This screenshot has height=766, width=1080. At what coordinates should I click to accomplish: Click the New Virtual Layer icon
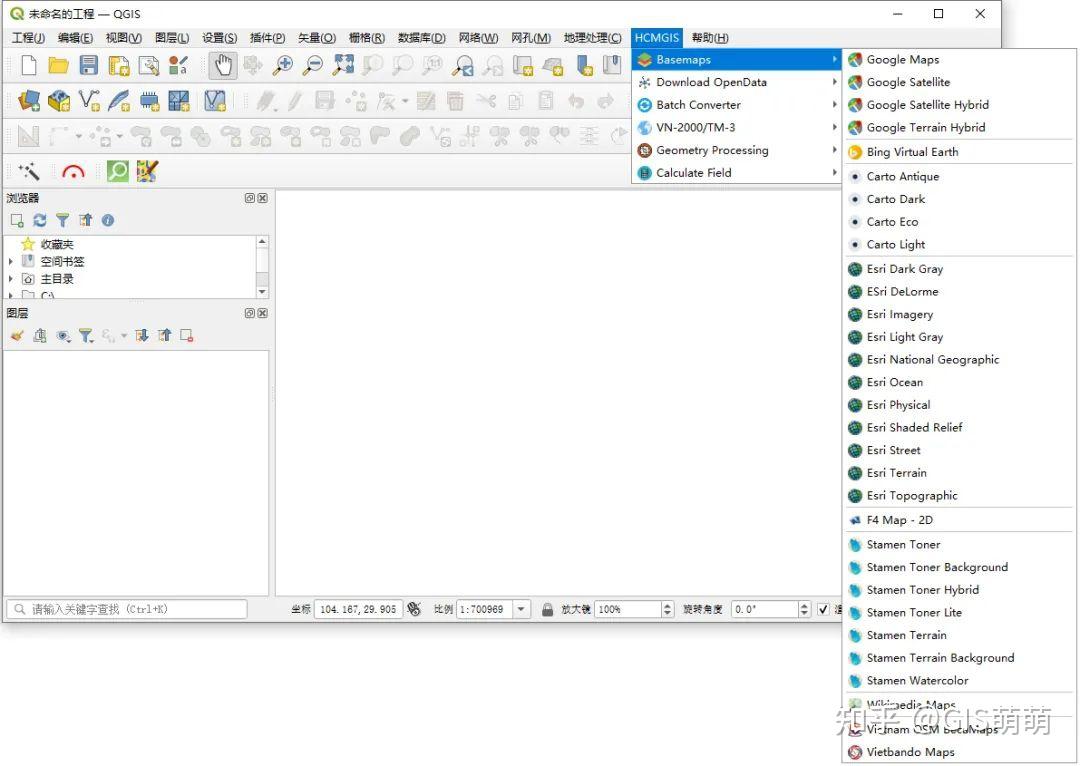tap(178, 101)
